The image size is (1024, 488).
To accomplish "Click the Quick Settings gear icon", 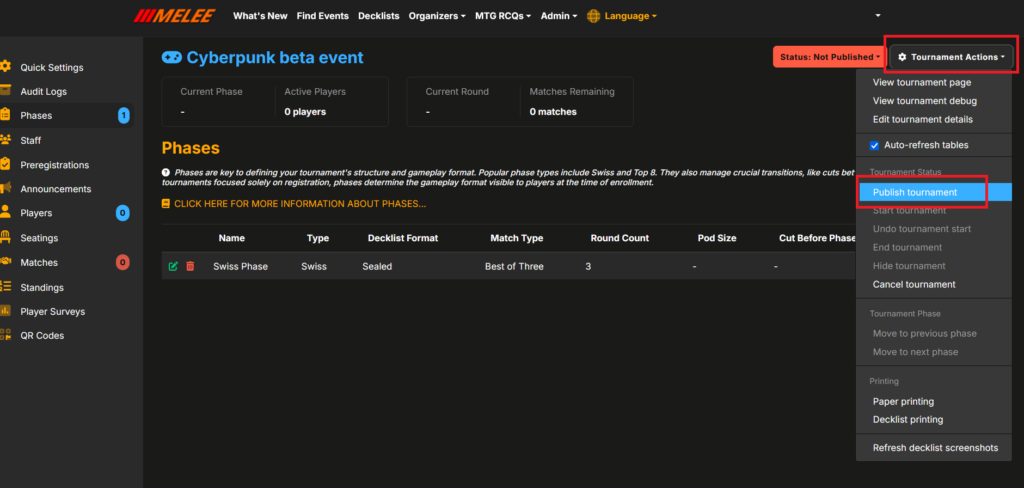I will click(5, 67).
